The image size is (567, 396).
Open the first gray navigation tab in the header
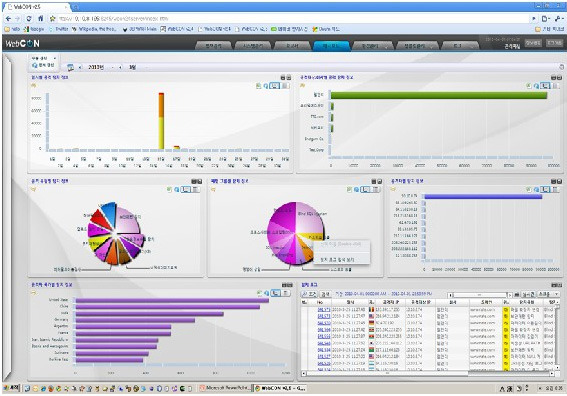pos(214,46)
